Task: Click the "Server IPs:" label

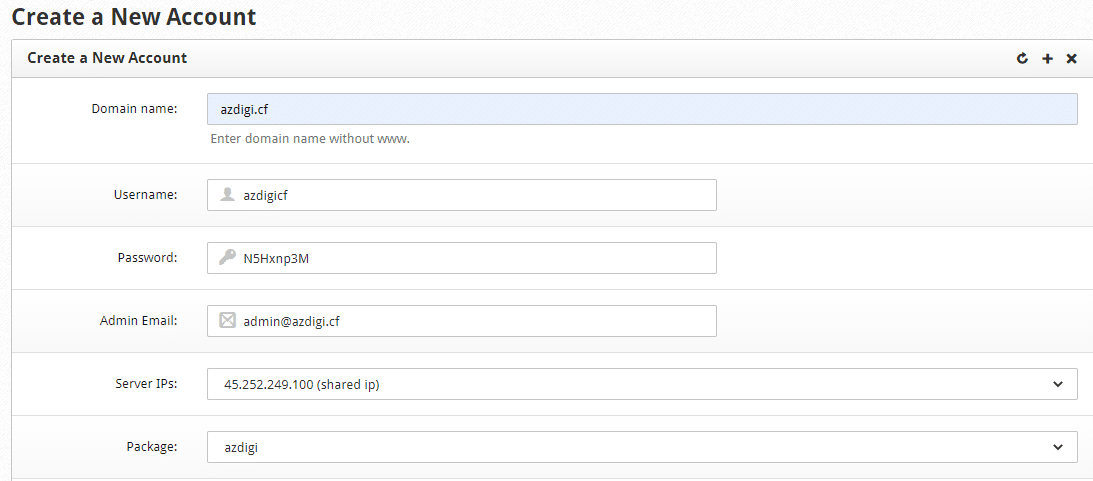Action: coord(146,383)
